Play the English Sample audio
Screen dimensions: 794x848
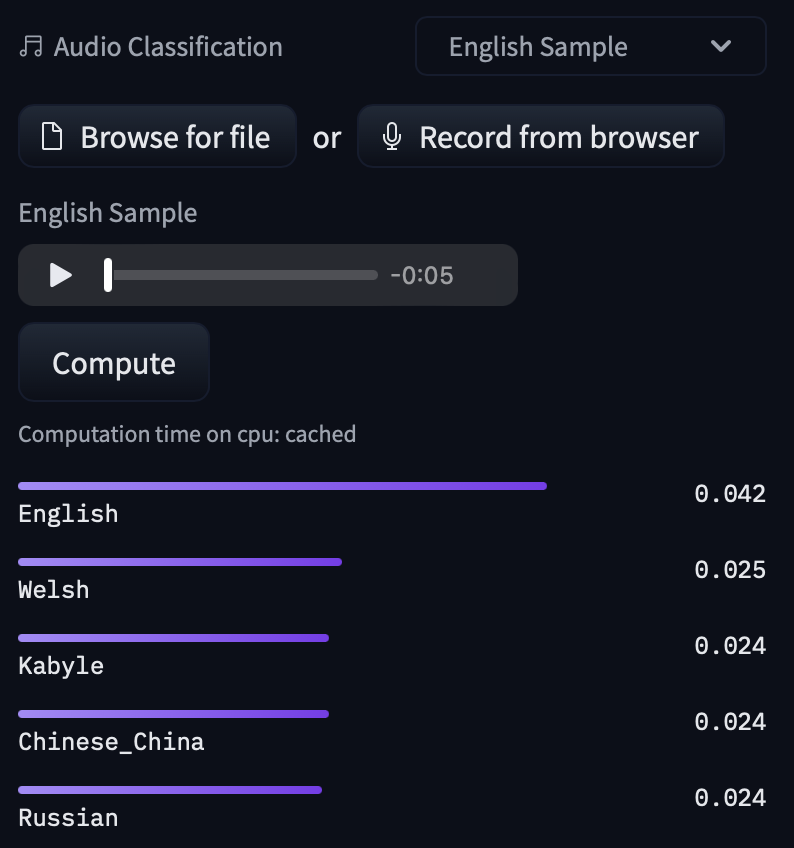61,275
